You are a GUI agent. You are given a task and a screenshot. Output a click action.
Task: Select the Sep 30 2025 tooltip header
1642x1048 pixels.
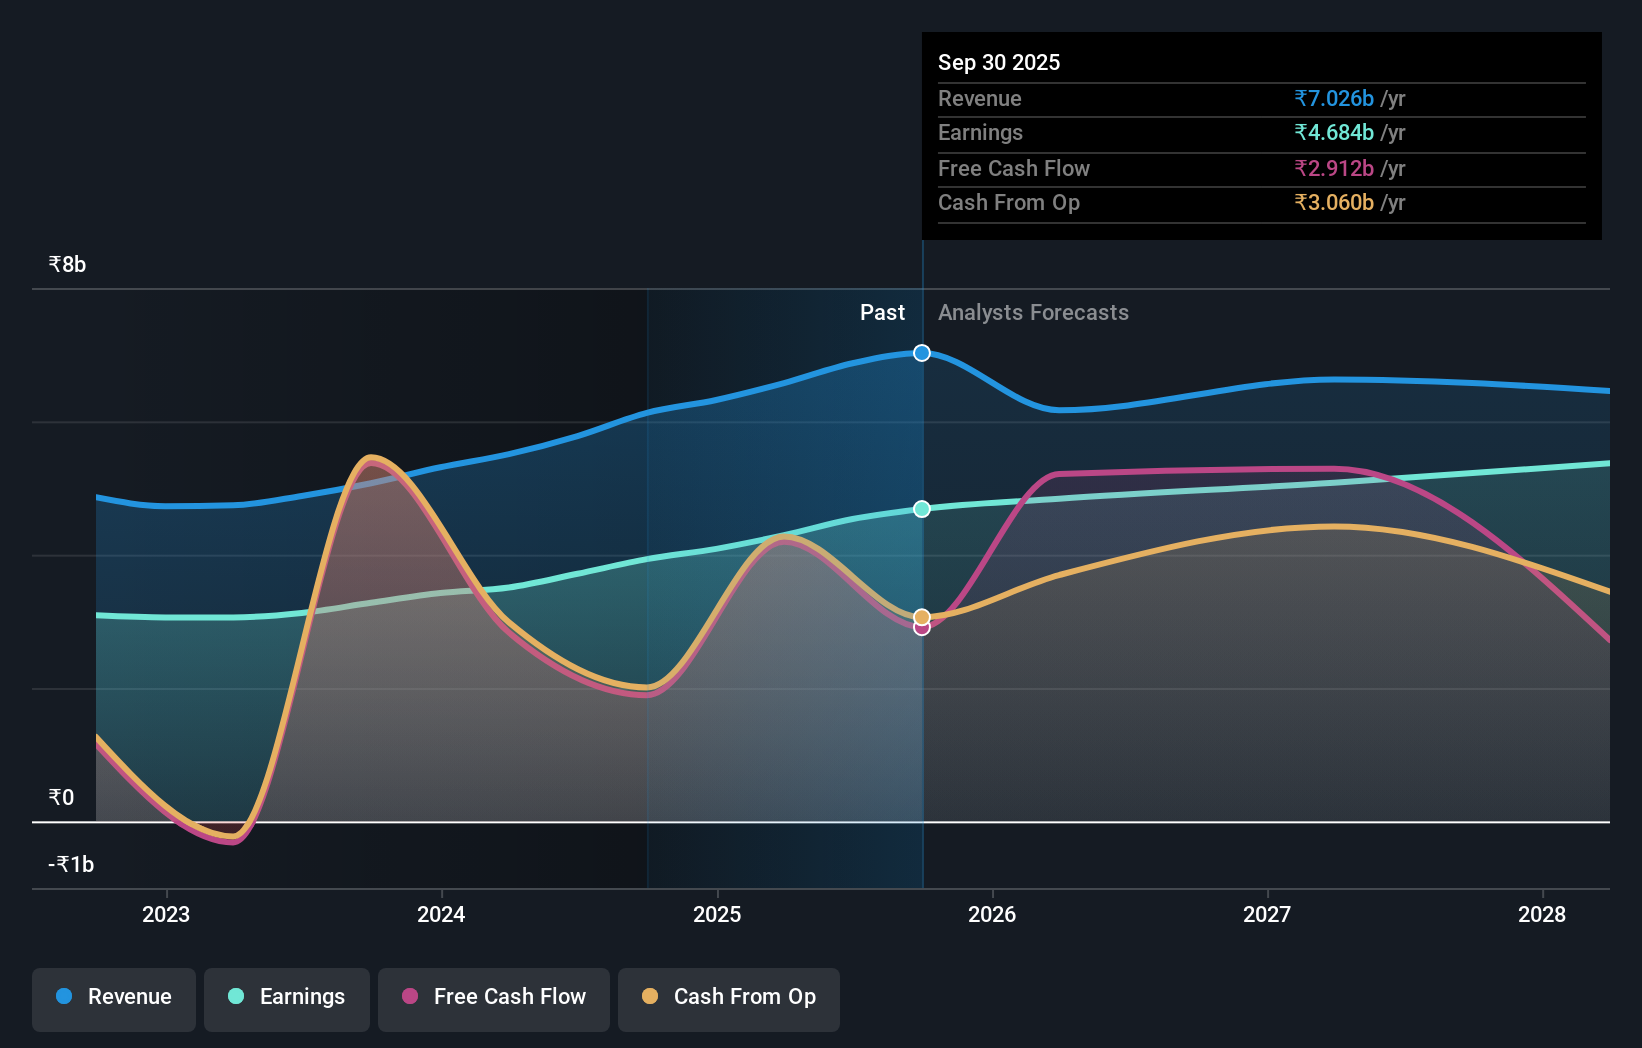tap(999, 62)
